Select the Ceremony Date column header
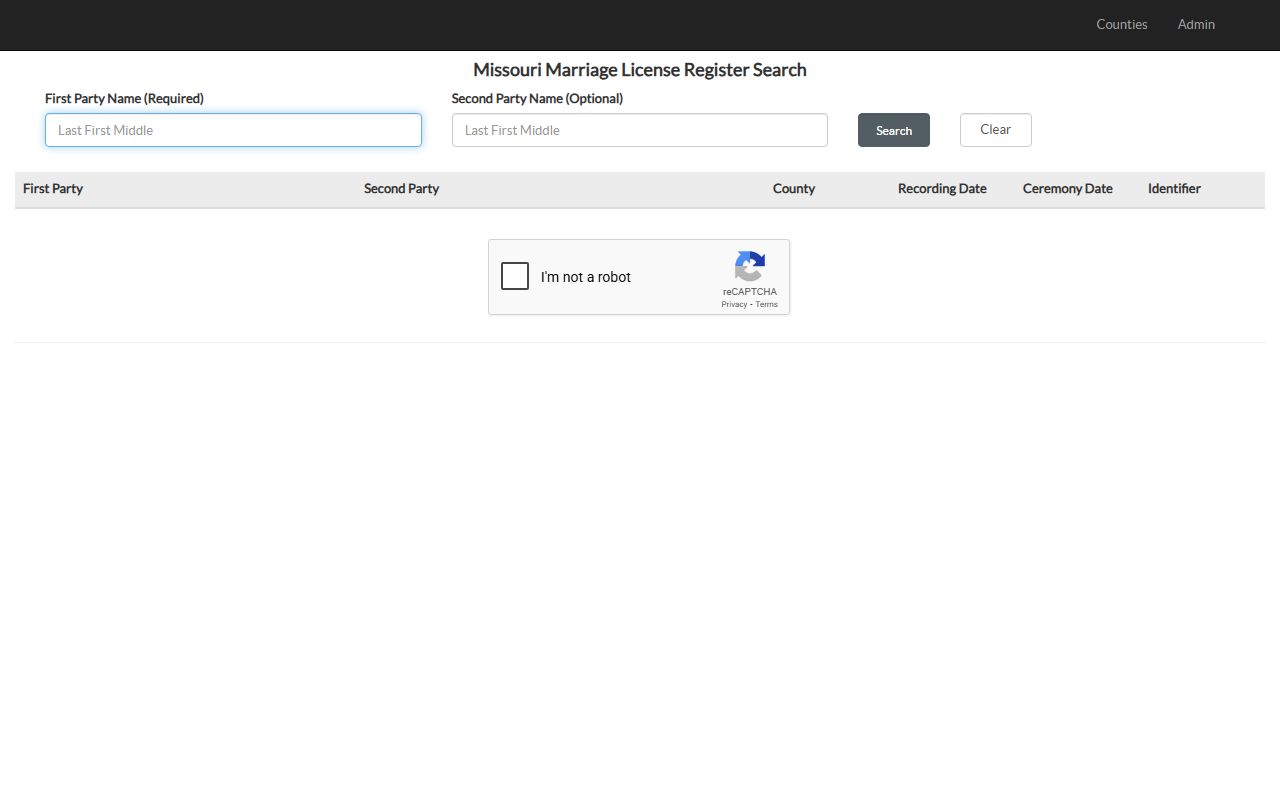The image size is (1280, 800). pyautogui.click(x=1067, y=188)
